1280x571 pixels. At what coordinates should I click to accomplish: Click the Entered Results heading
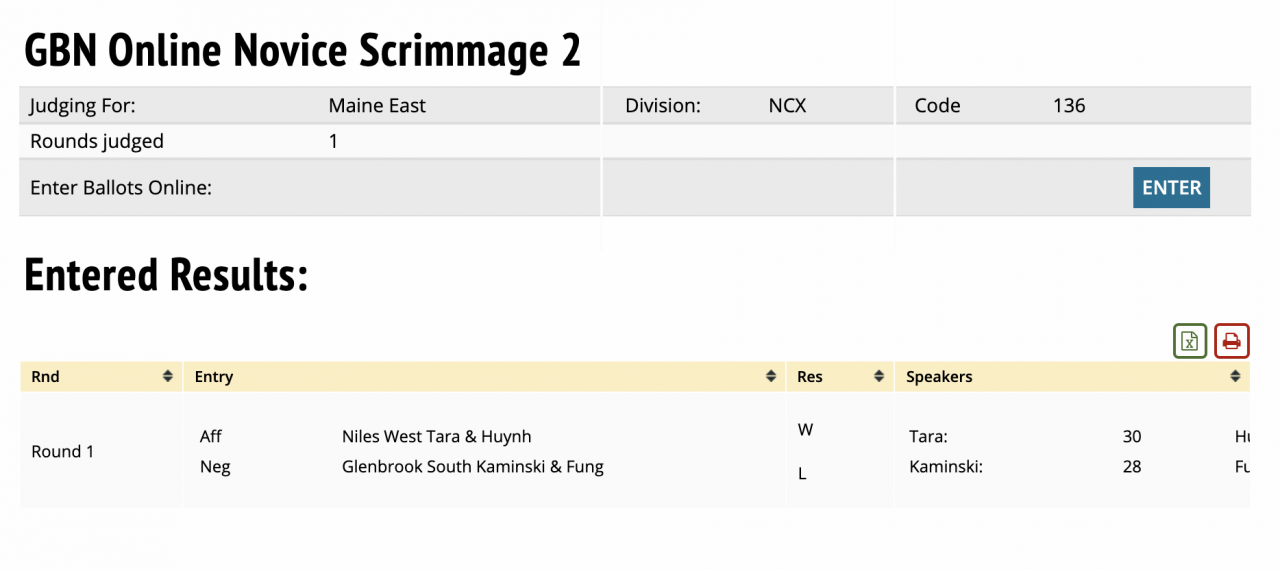[x=166, y=275]
